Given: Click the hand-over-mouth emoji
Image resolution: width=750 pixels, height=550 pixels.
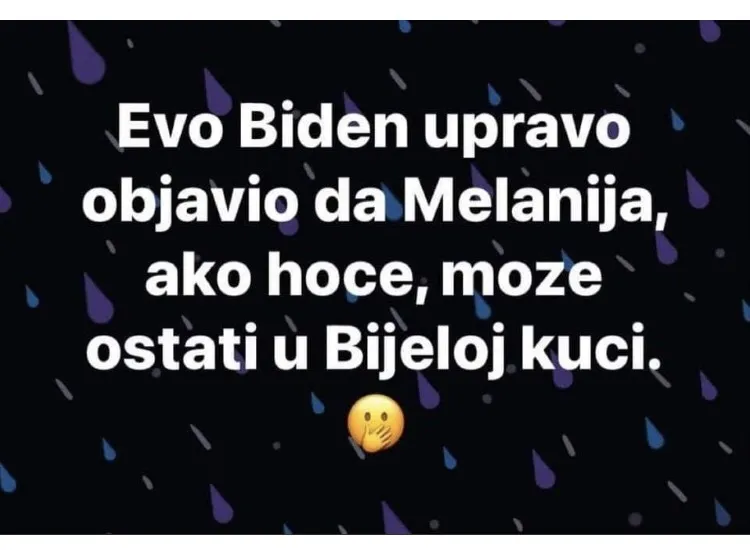Looking at the screenshot, I should point(375,423).
